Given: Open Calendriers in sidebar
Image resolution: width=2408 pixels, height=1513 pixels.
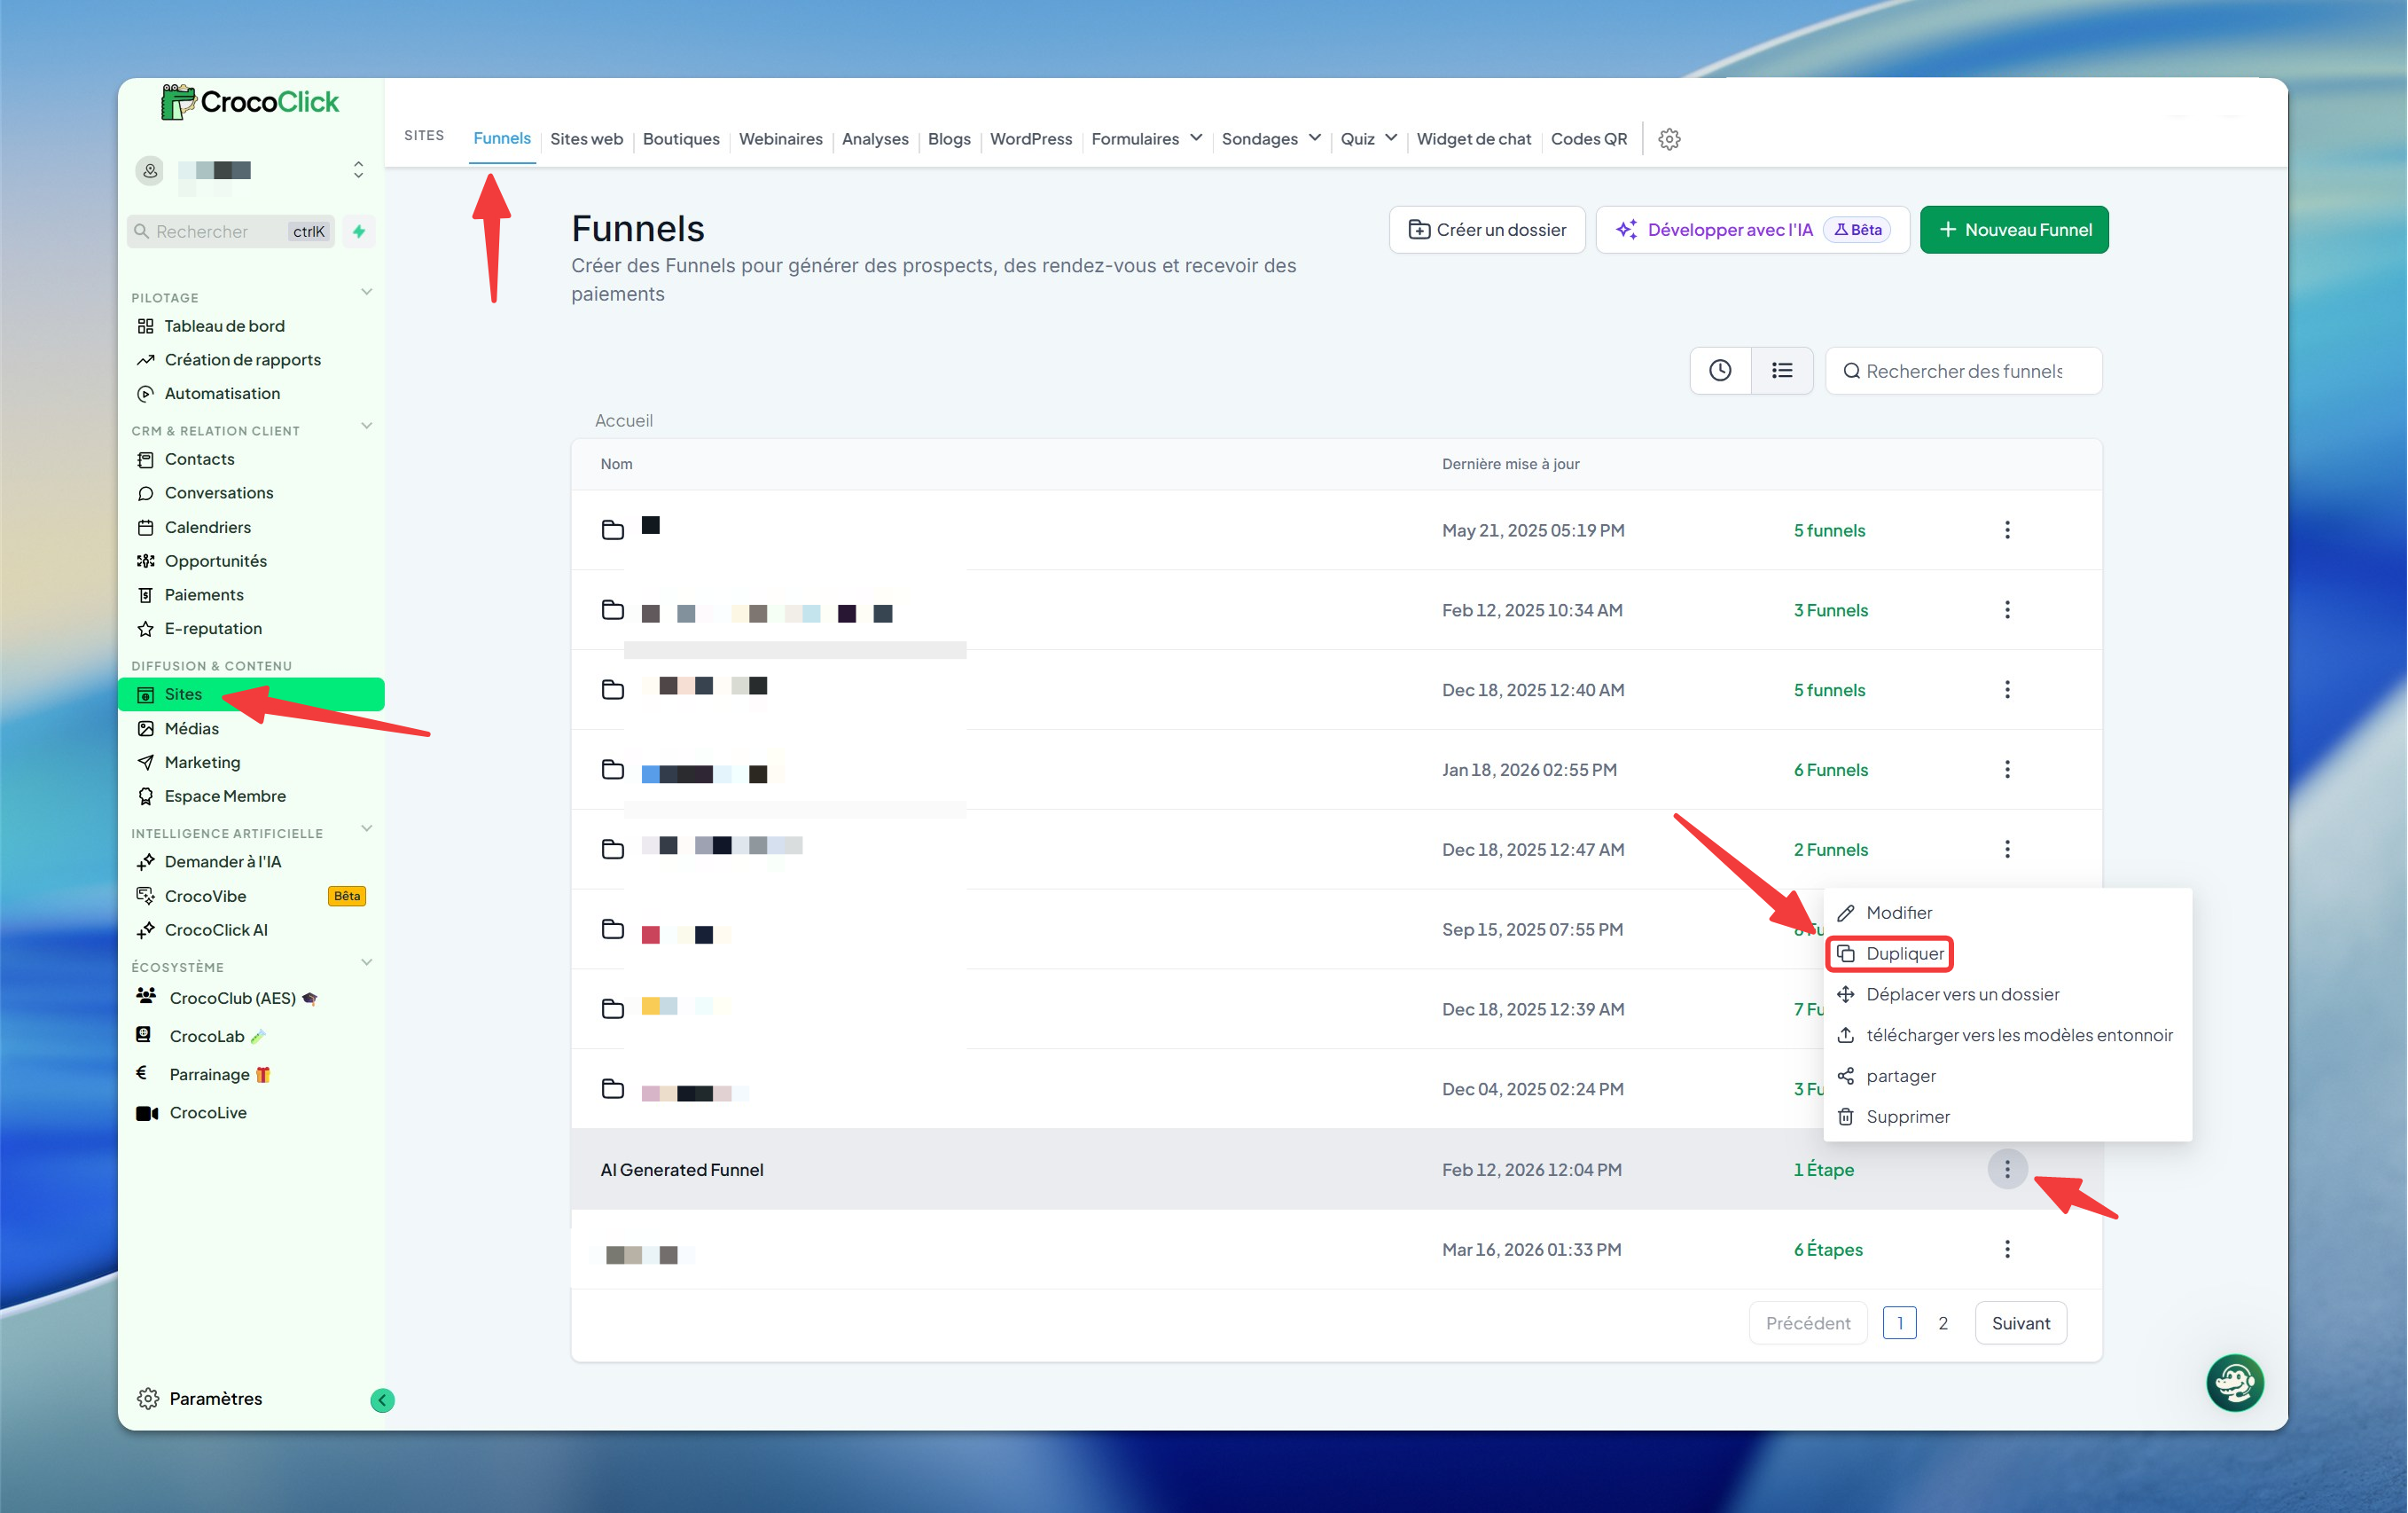Looking at the screenshot, I should tap(207, 527).
